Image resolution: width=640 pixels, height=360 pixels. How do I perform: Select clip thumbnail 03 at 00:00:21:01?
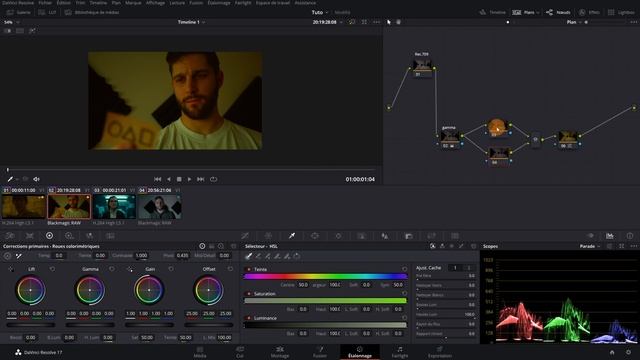click(x=114, y=207)
